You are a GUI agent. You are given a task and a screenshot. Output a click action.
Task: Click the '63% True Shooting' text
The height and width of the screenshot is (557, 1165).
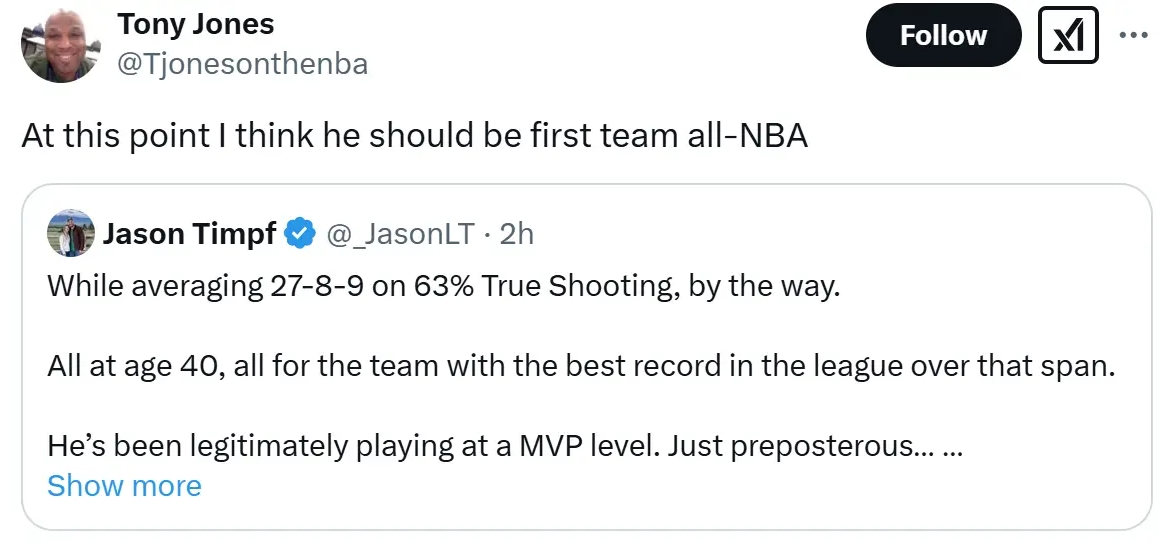(529, 286)
